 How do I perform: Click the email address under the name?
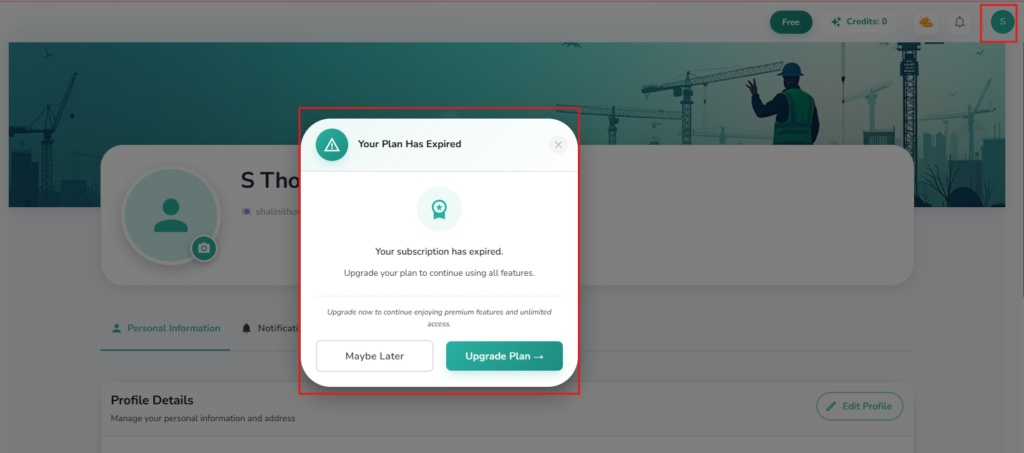[x=272, y=211]
